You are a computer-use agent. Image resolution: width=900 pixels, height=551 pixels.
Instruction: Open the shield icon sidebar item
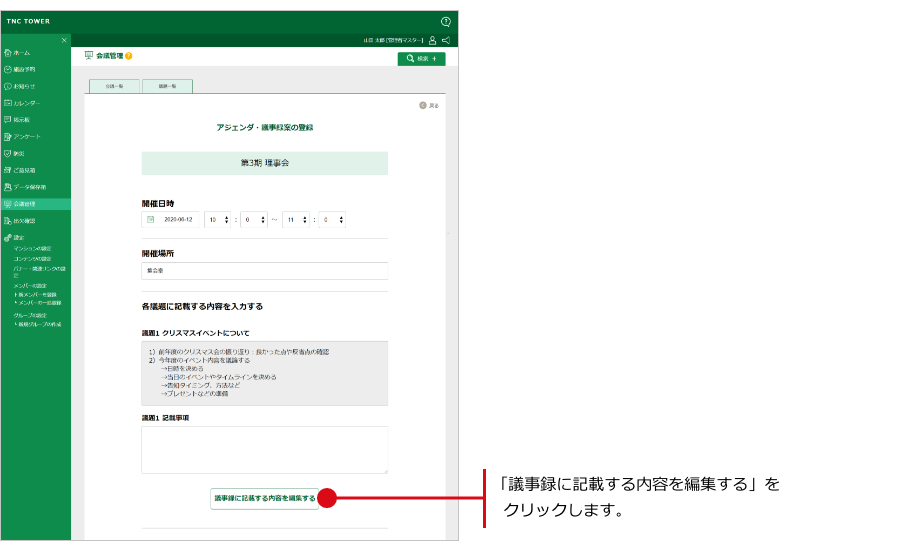(14, 153)
